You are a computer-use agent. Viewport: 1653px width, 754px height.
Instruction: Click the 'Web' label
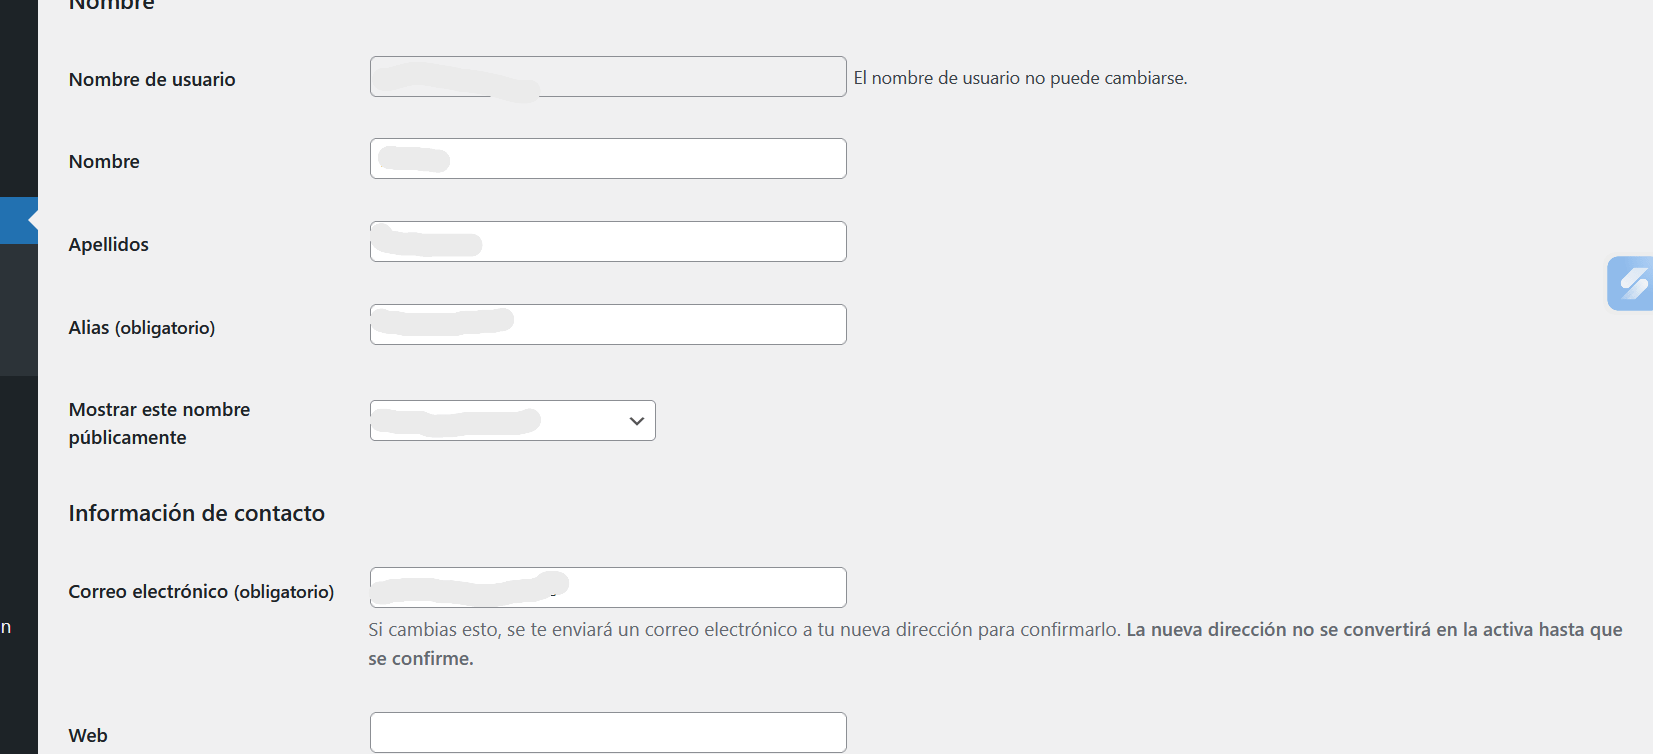(88, 736)
